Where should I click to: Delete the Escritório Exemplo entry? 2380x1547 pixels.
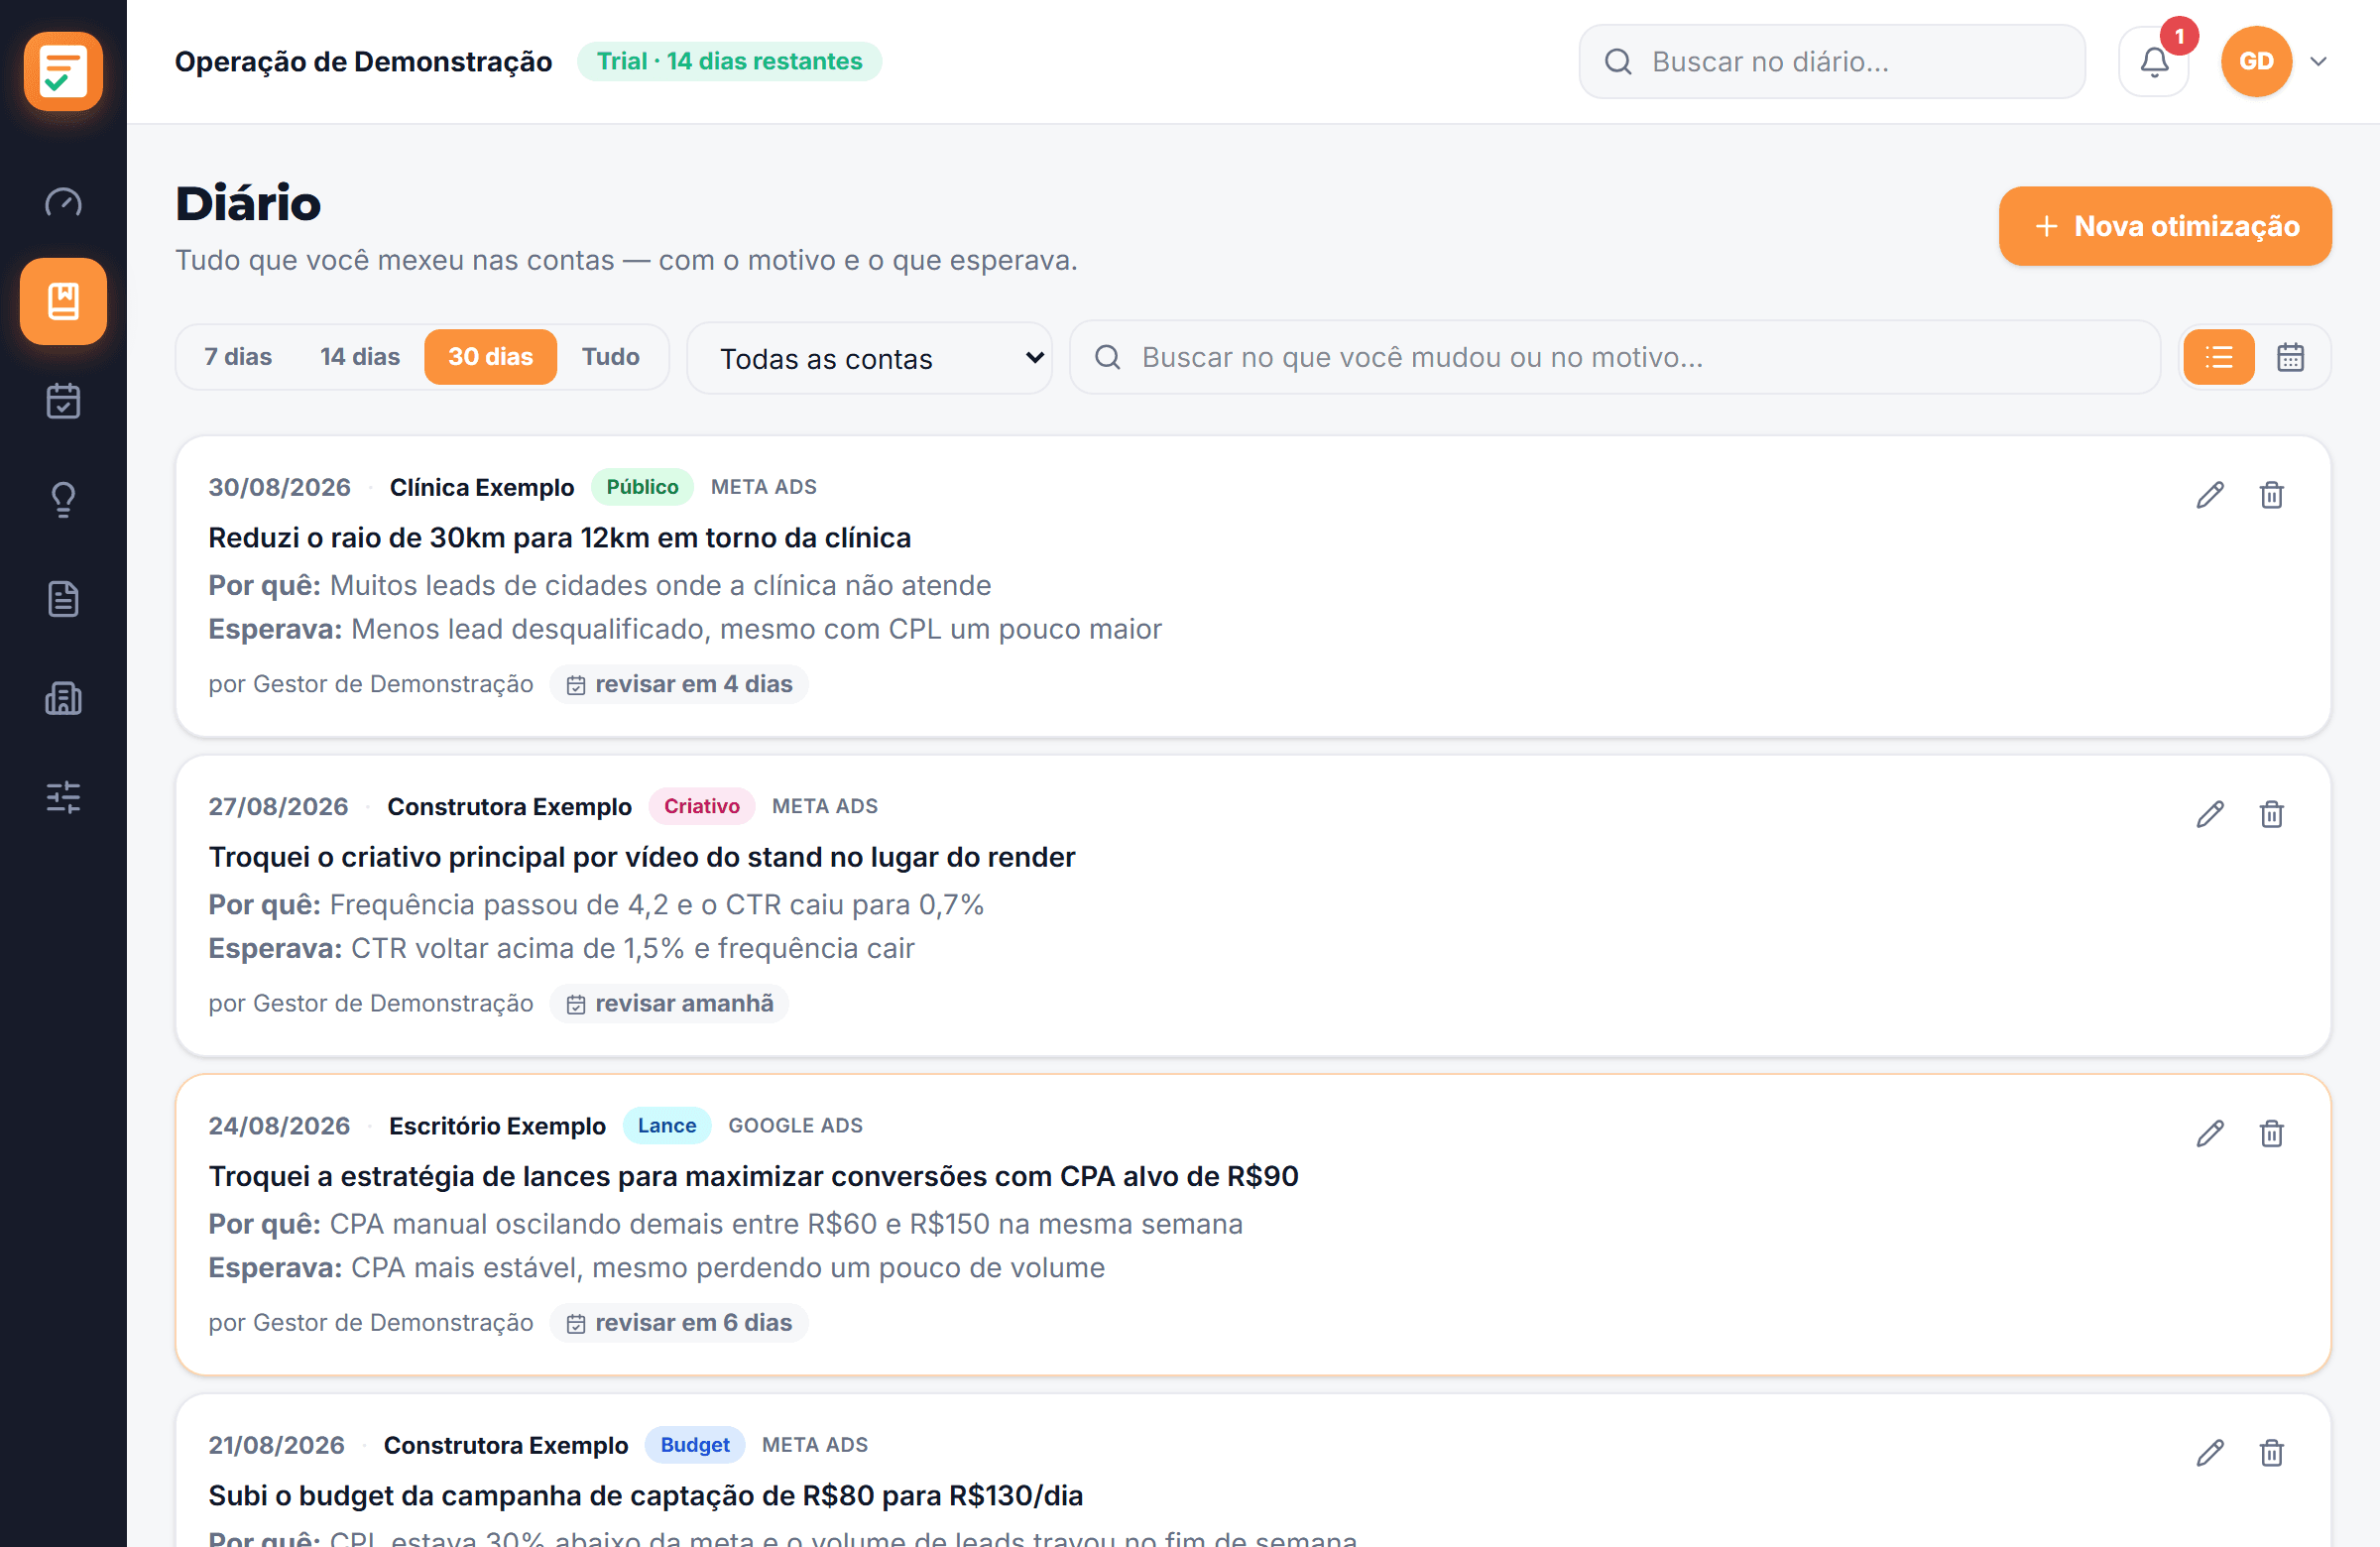click(x=2272, y=1133)
